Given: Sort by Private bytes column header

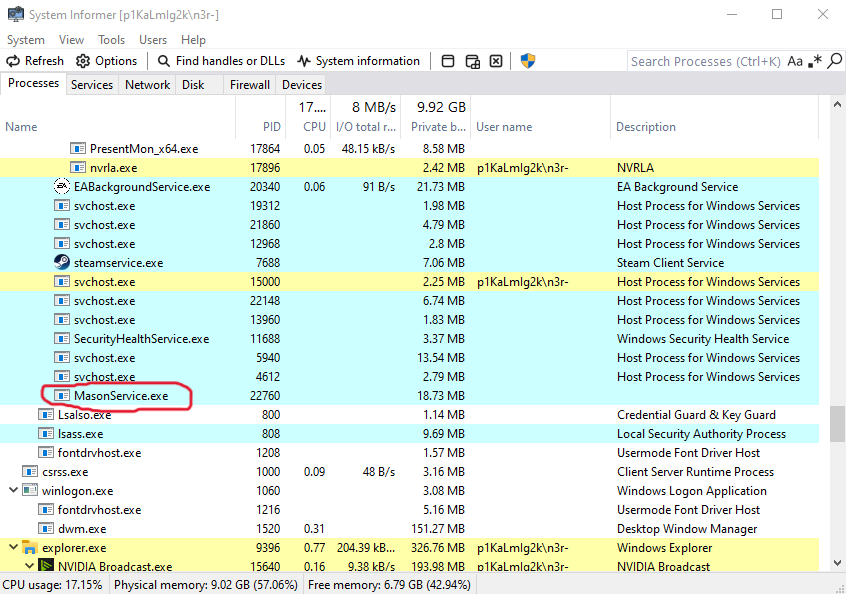Looking at the screenshot, I should pos(436,117).
